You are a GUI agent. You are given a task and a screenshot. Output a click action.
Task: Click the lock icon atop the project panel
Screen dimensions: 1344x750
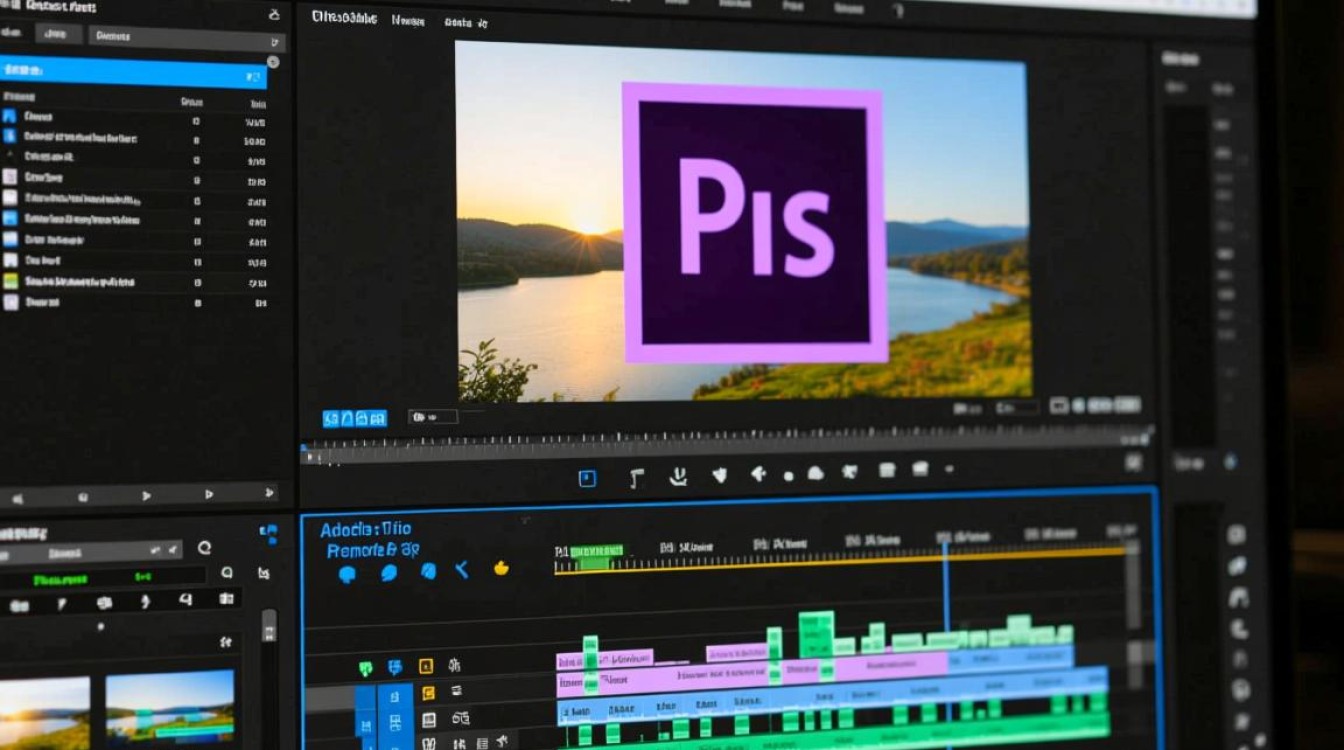[x=275, y=15]
